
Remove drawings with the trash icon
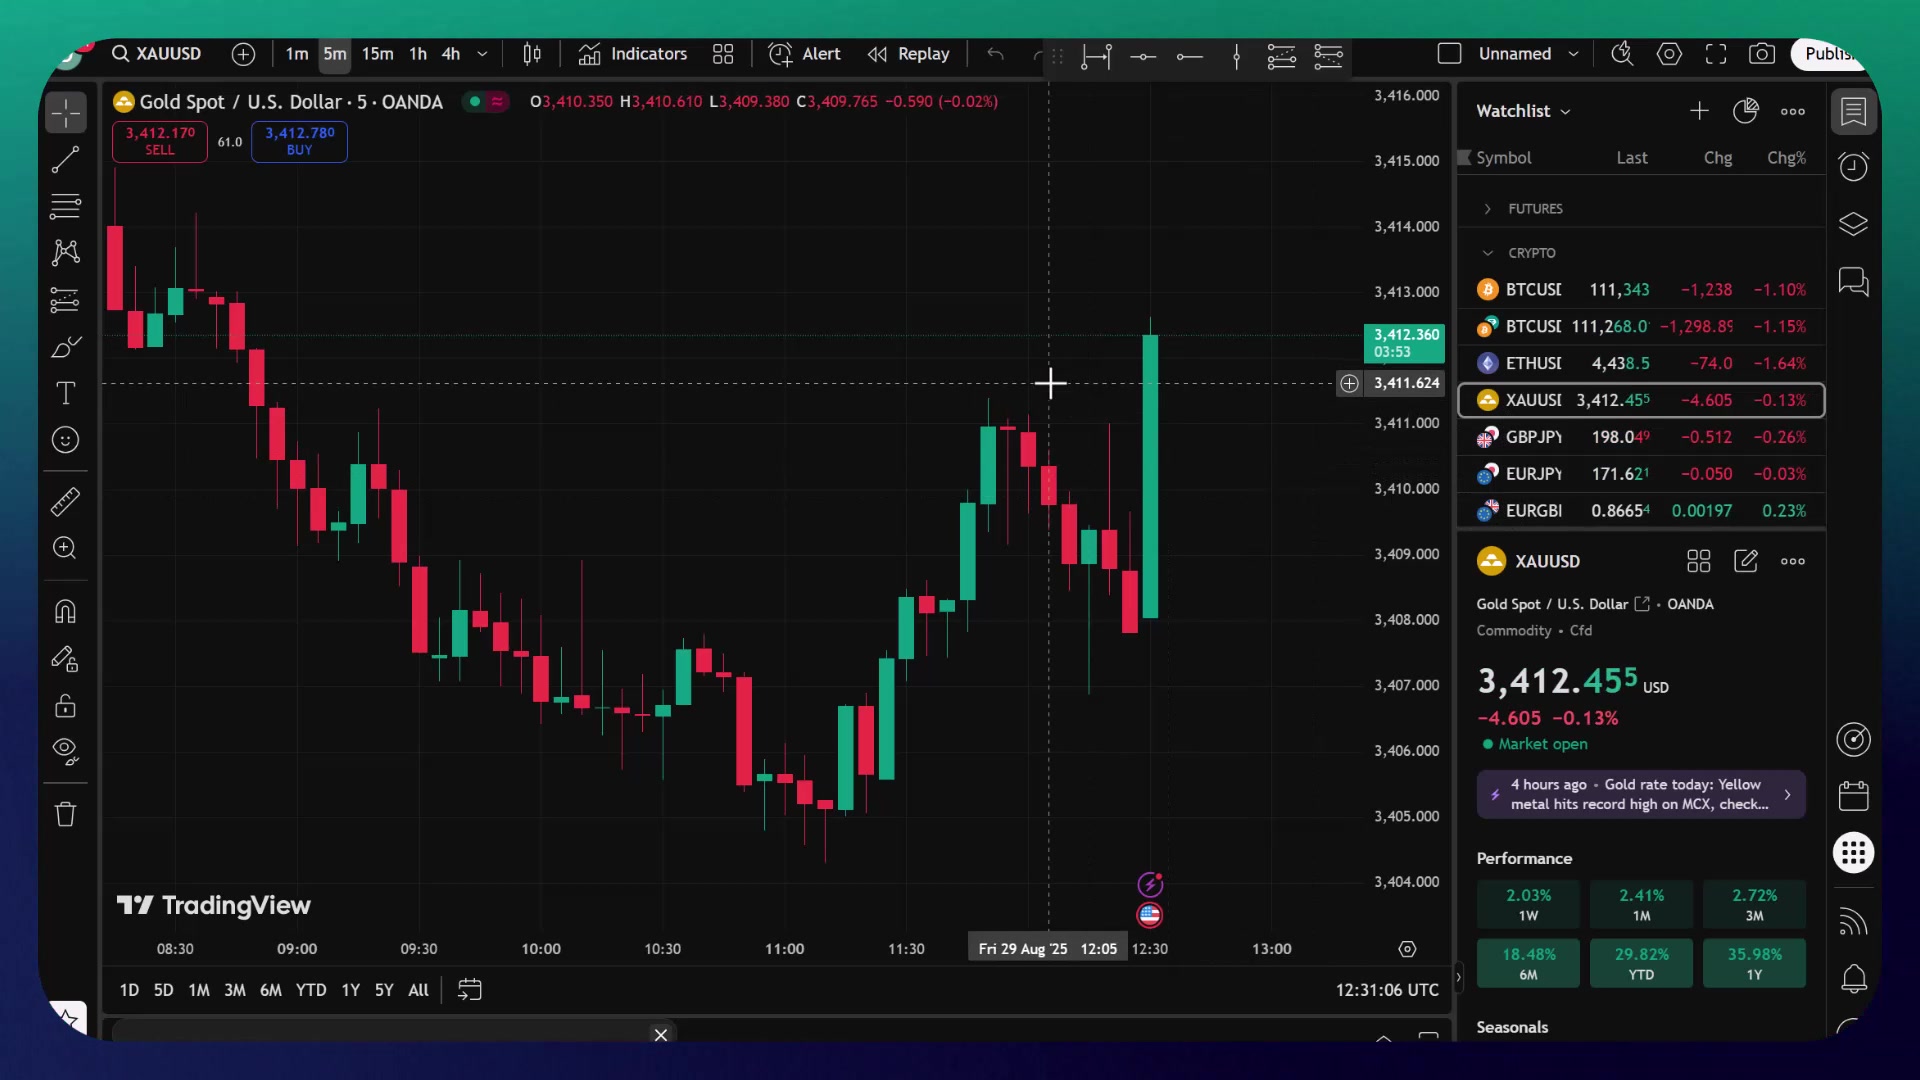click(x=66, y=814)
